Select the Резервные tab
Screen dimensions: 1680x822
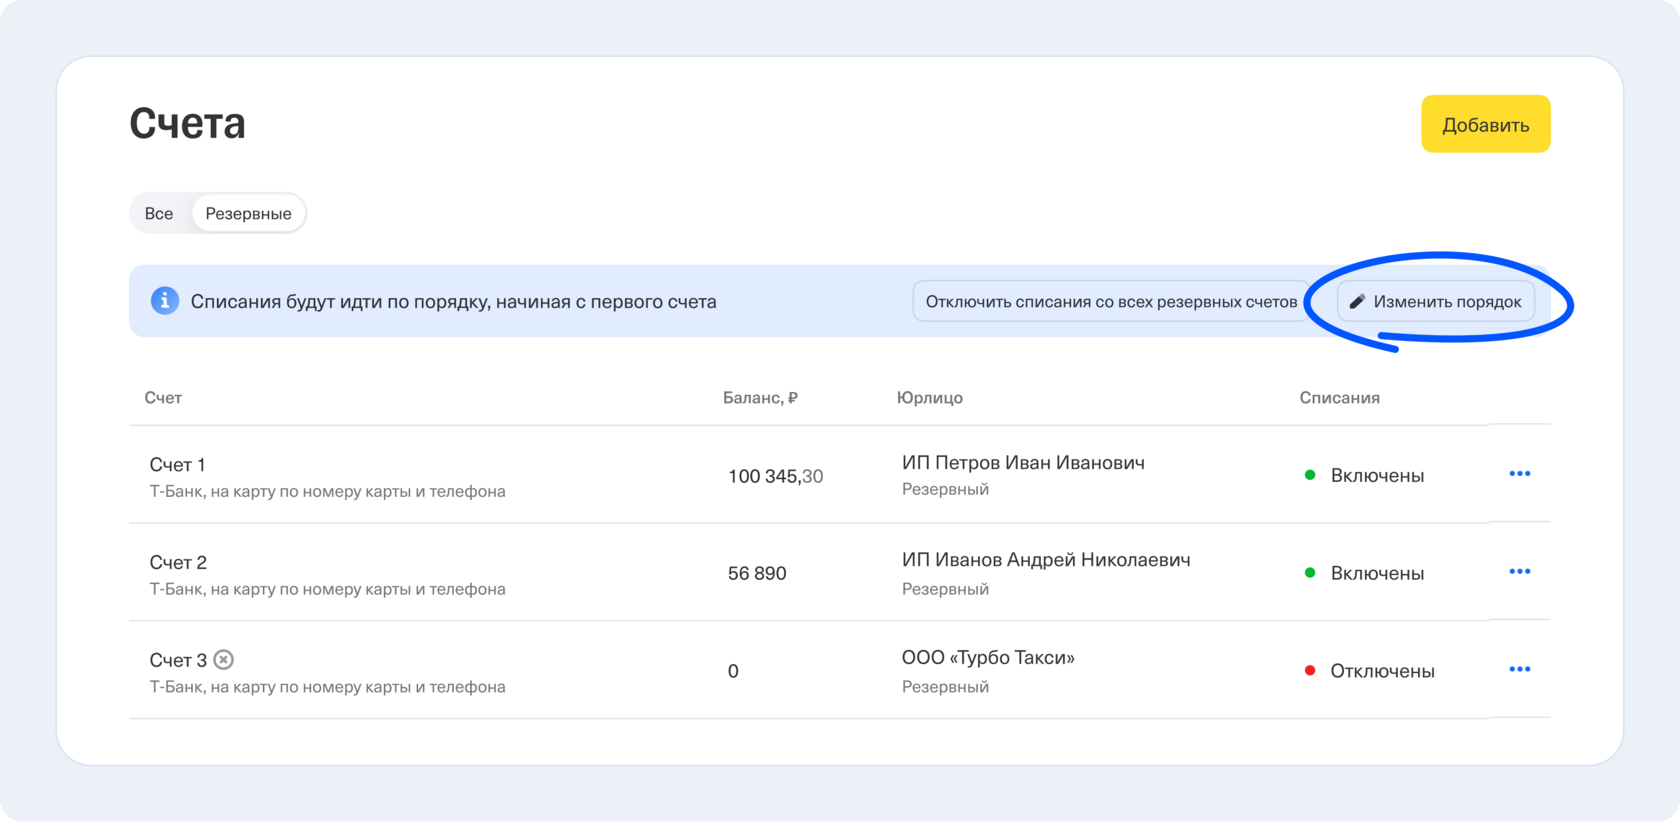pos(248,214)
